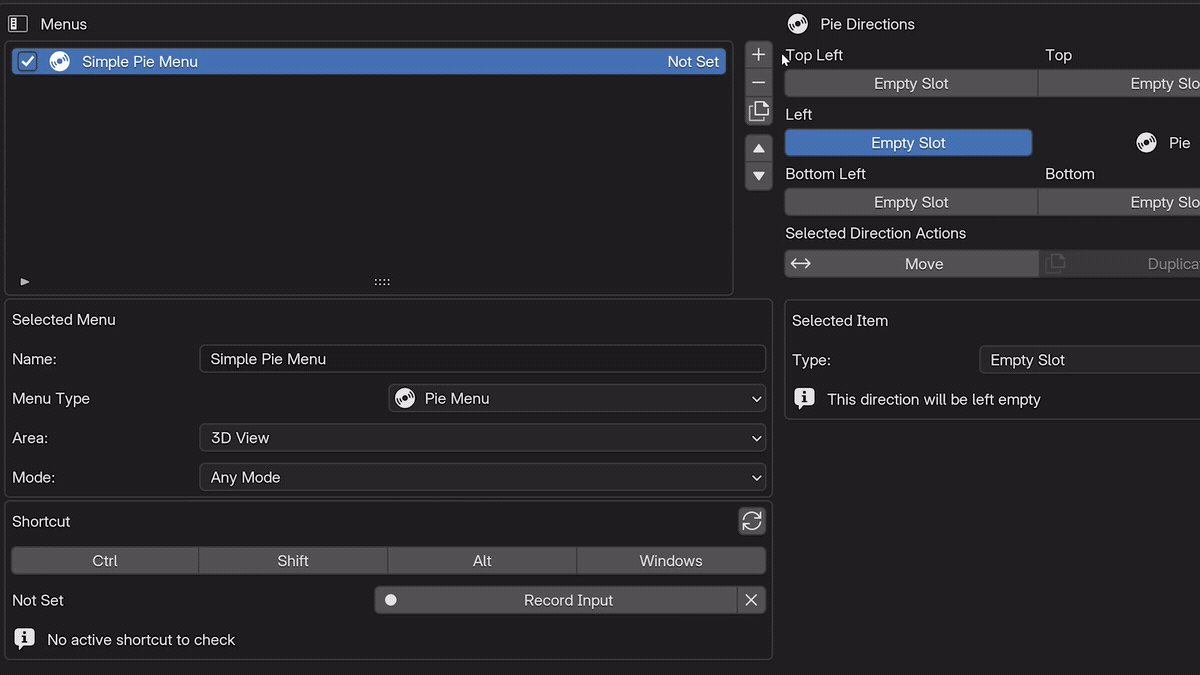Viewport: 1200px width, 675px height.
Task: Click info icon beside direction left empty
Action: [804, 398]
